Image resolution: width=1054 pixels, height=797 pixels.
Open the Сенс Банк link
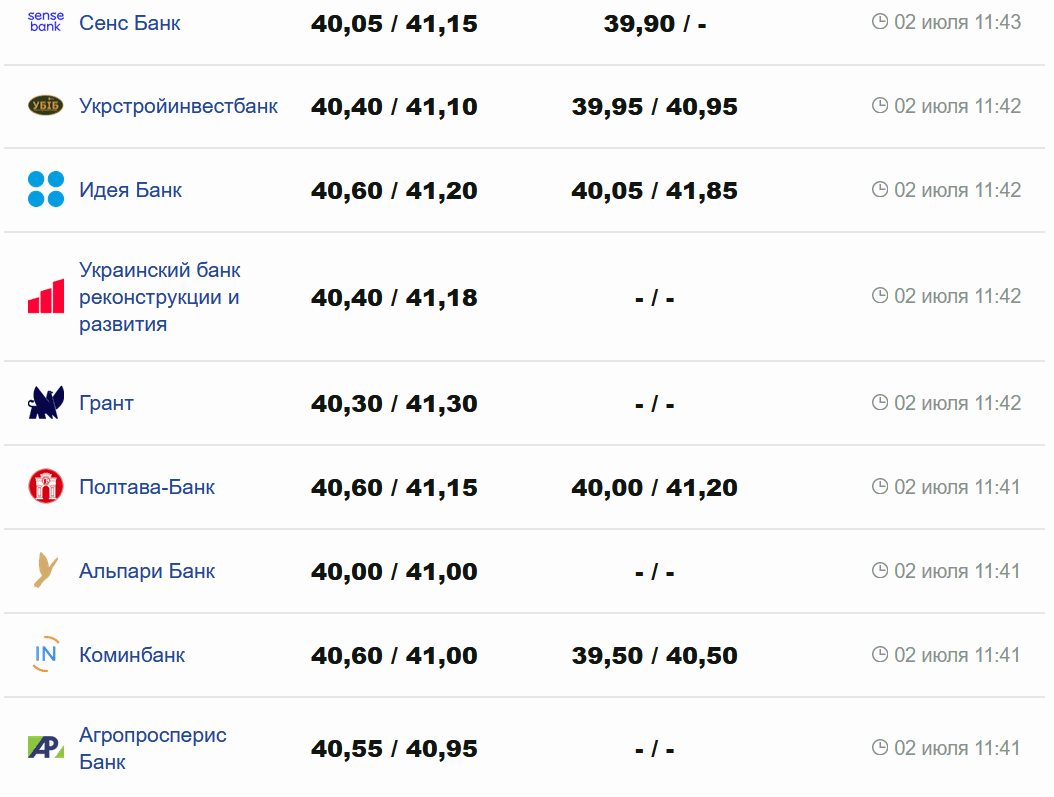[x=130, y=22]
